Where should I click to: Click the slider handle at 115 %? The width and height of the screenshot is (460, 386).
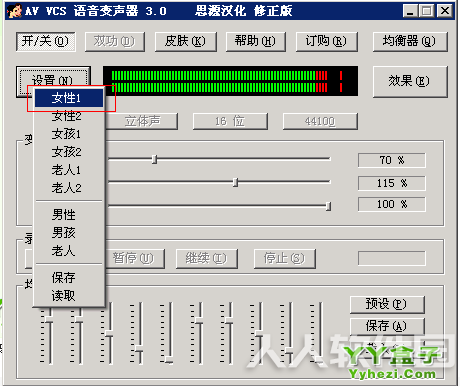click(x=236, y=182)
